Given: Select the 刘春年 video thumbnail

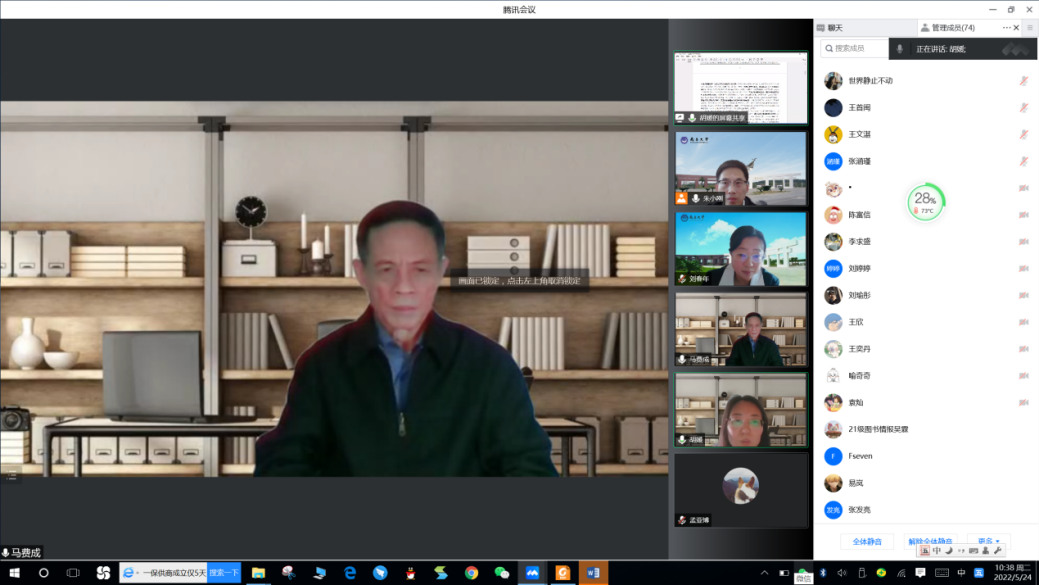Looking at the screenshot, I should pyautogui.click(x=741, y=249).
